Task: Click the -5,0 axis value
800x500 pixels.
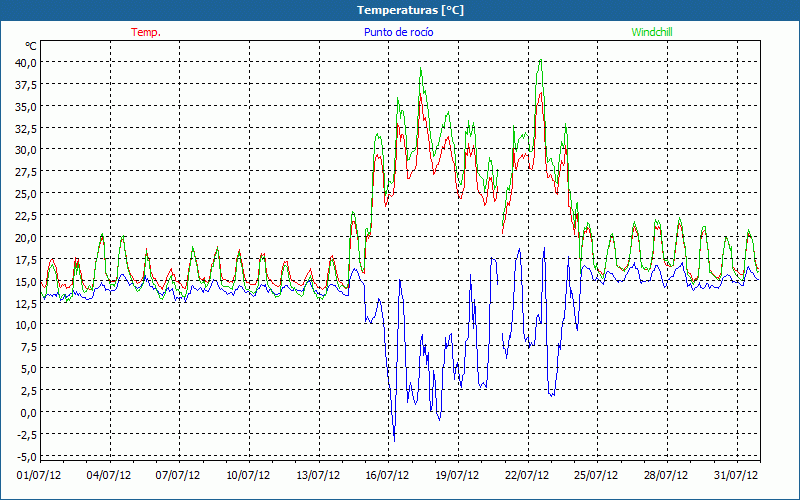Action: click(28, 456)
